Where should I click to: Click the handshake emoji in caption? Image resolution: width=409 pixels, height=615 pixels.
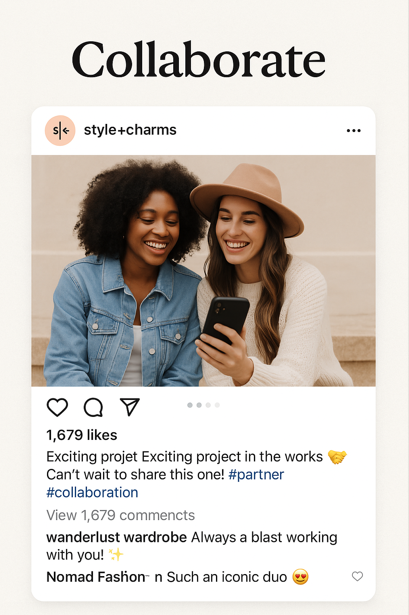(337, 457)
